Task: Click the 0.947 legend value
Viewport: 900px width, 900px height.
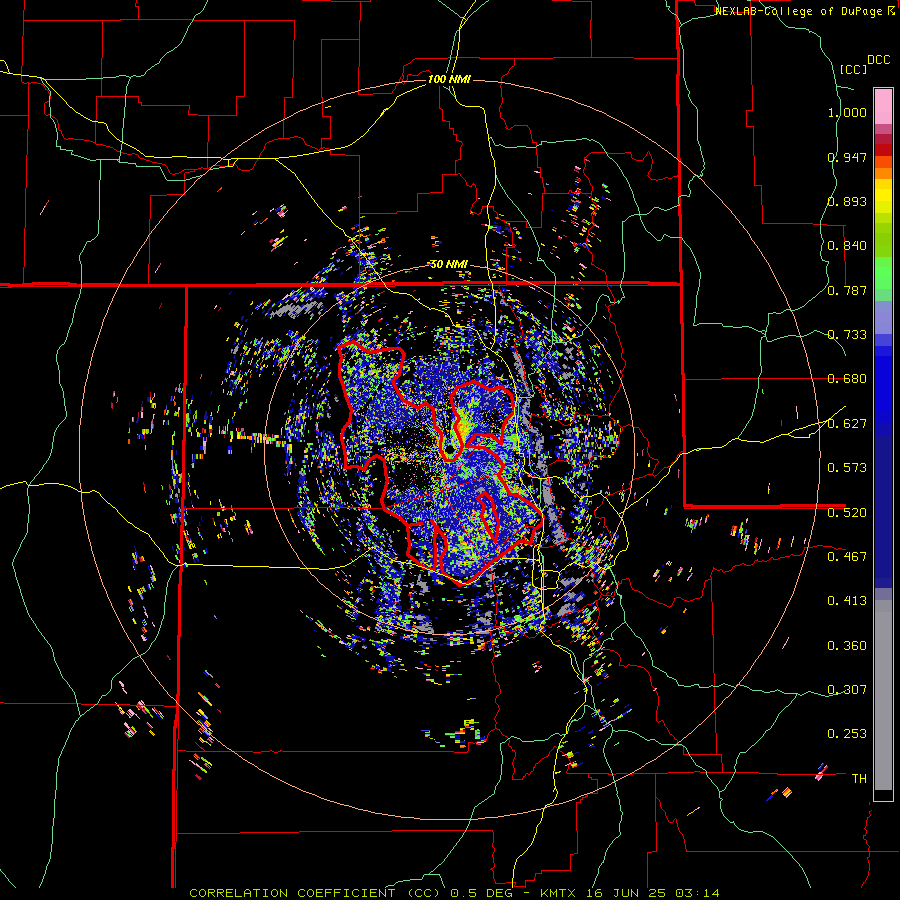Action: click(x=847, y=157)
